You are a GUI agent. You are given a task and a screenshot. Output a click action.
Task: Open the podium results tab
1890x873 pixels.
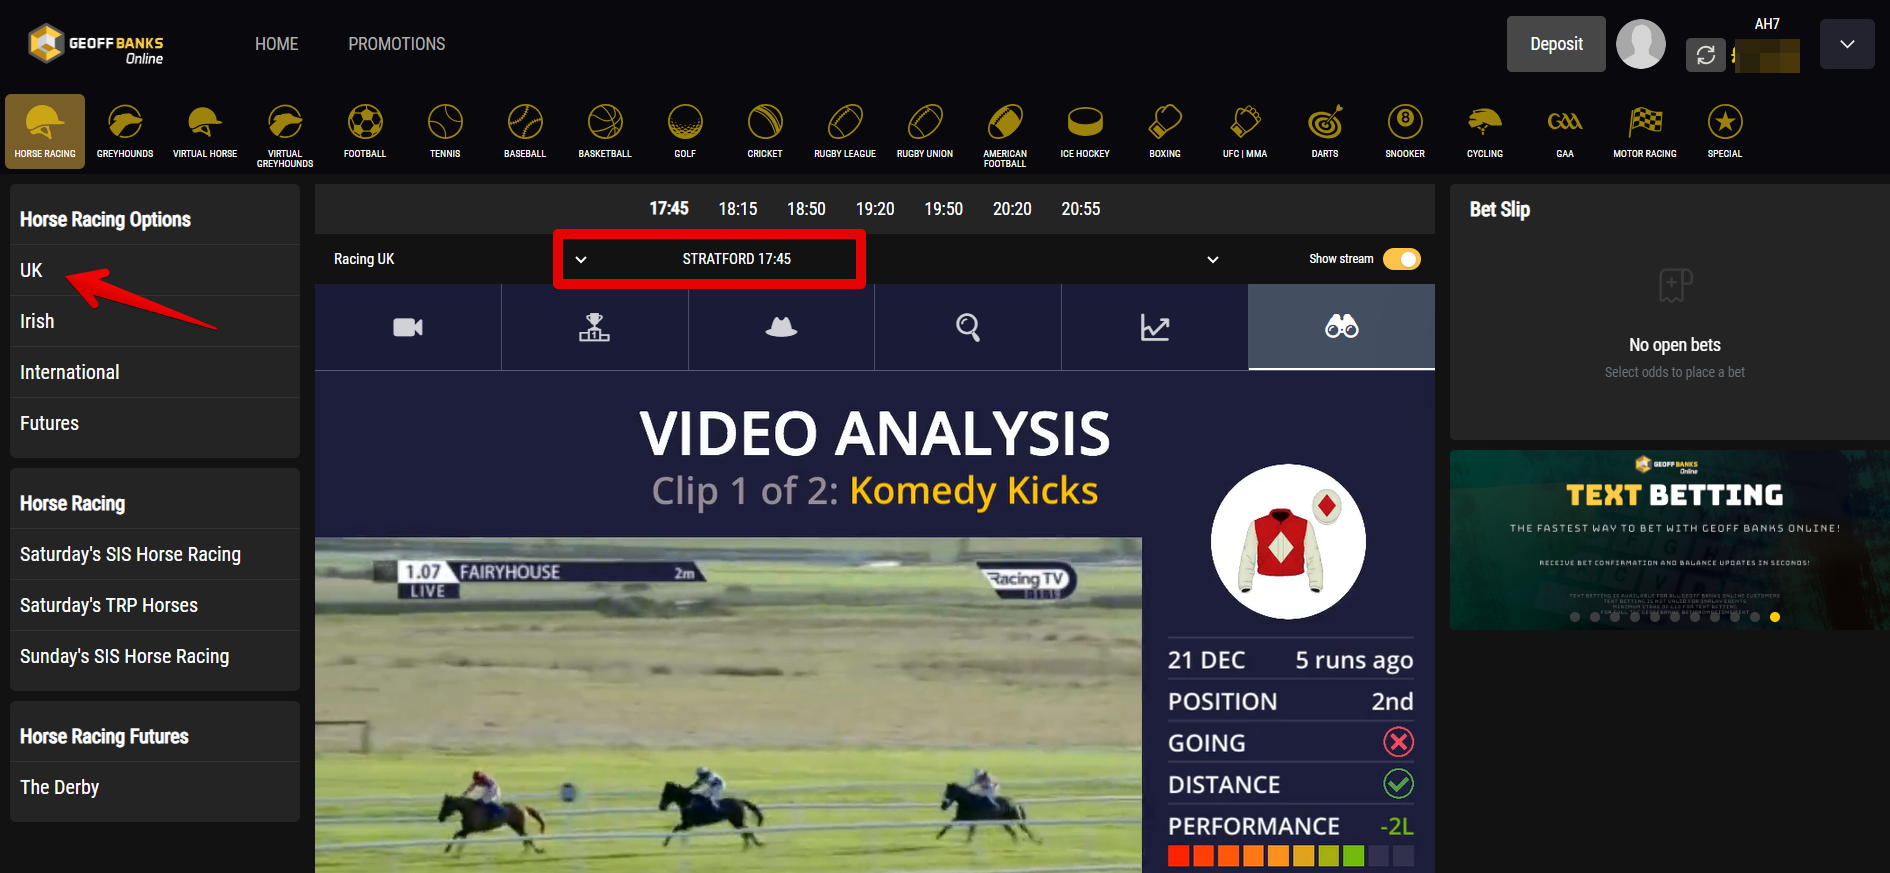(594, 327)
